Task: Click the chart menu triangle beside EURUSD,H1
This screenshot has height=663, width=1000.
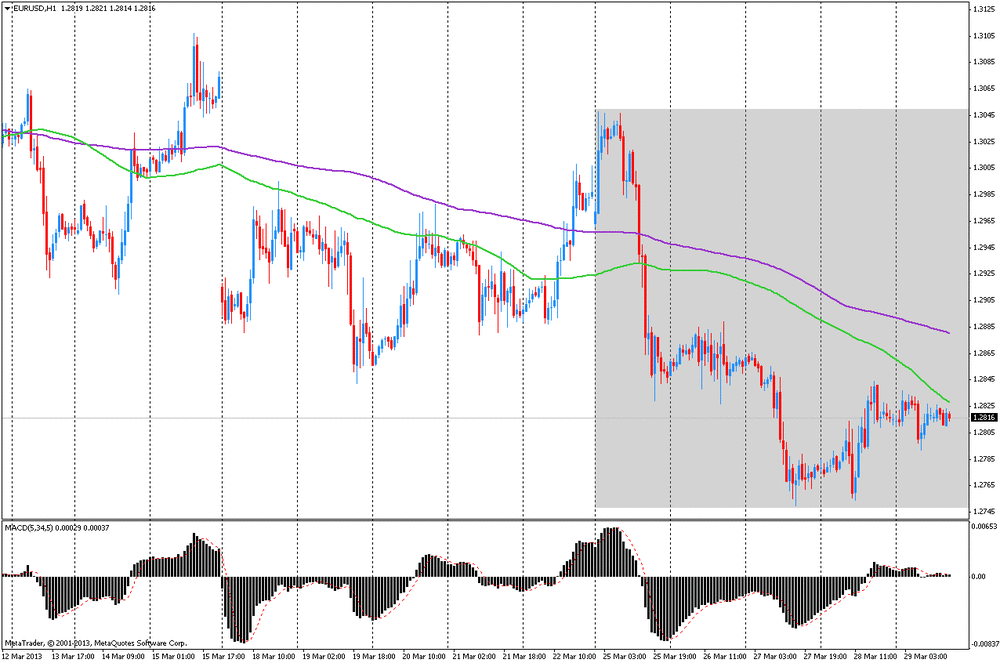Action: click(7, 8)
